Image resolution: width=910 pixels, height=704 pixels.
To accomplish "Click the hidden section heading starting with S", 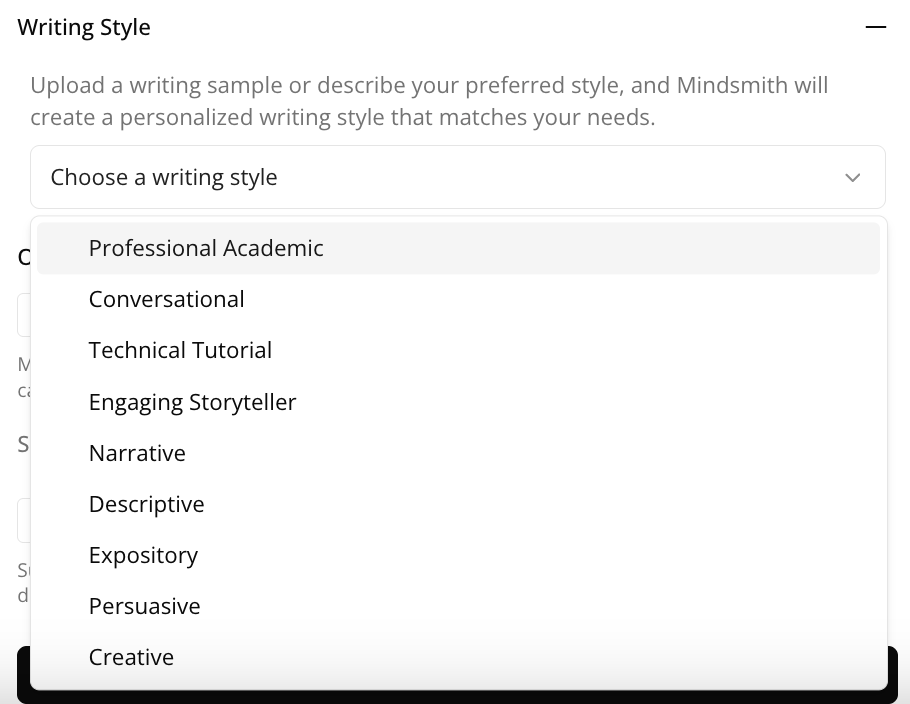I will (x=23, y=443).
